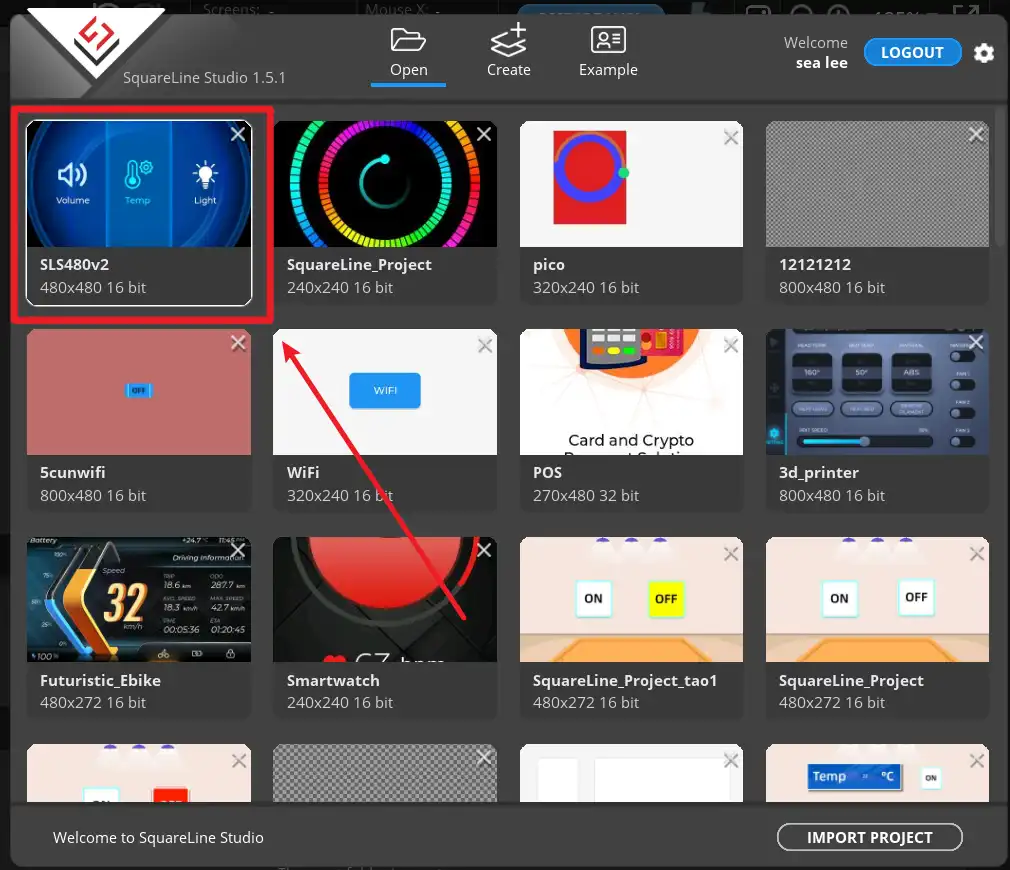
Task: Remove the 3d_printer project using its X icon
Action: [x=976, y=342]
